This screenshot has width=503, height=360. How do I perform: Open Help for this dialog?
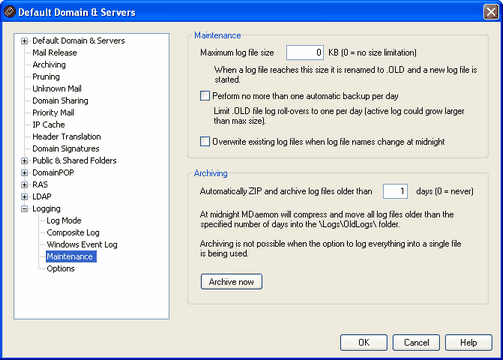[x=469, y=343]
